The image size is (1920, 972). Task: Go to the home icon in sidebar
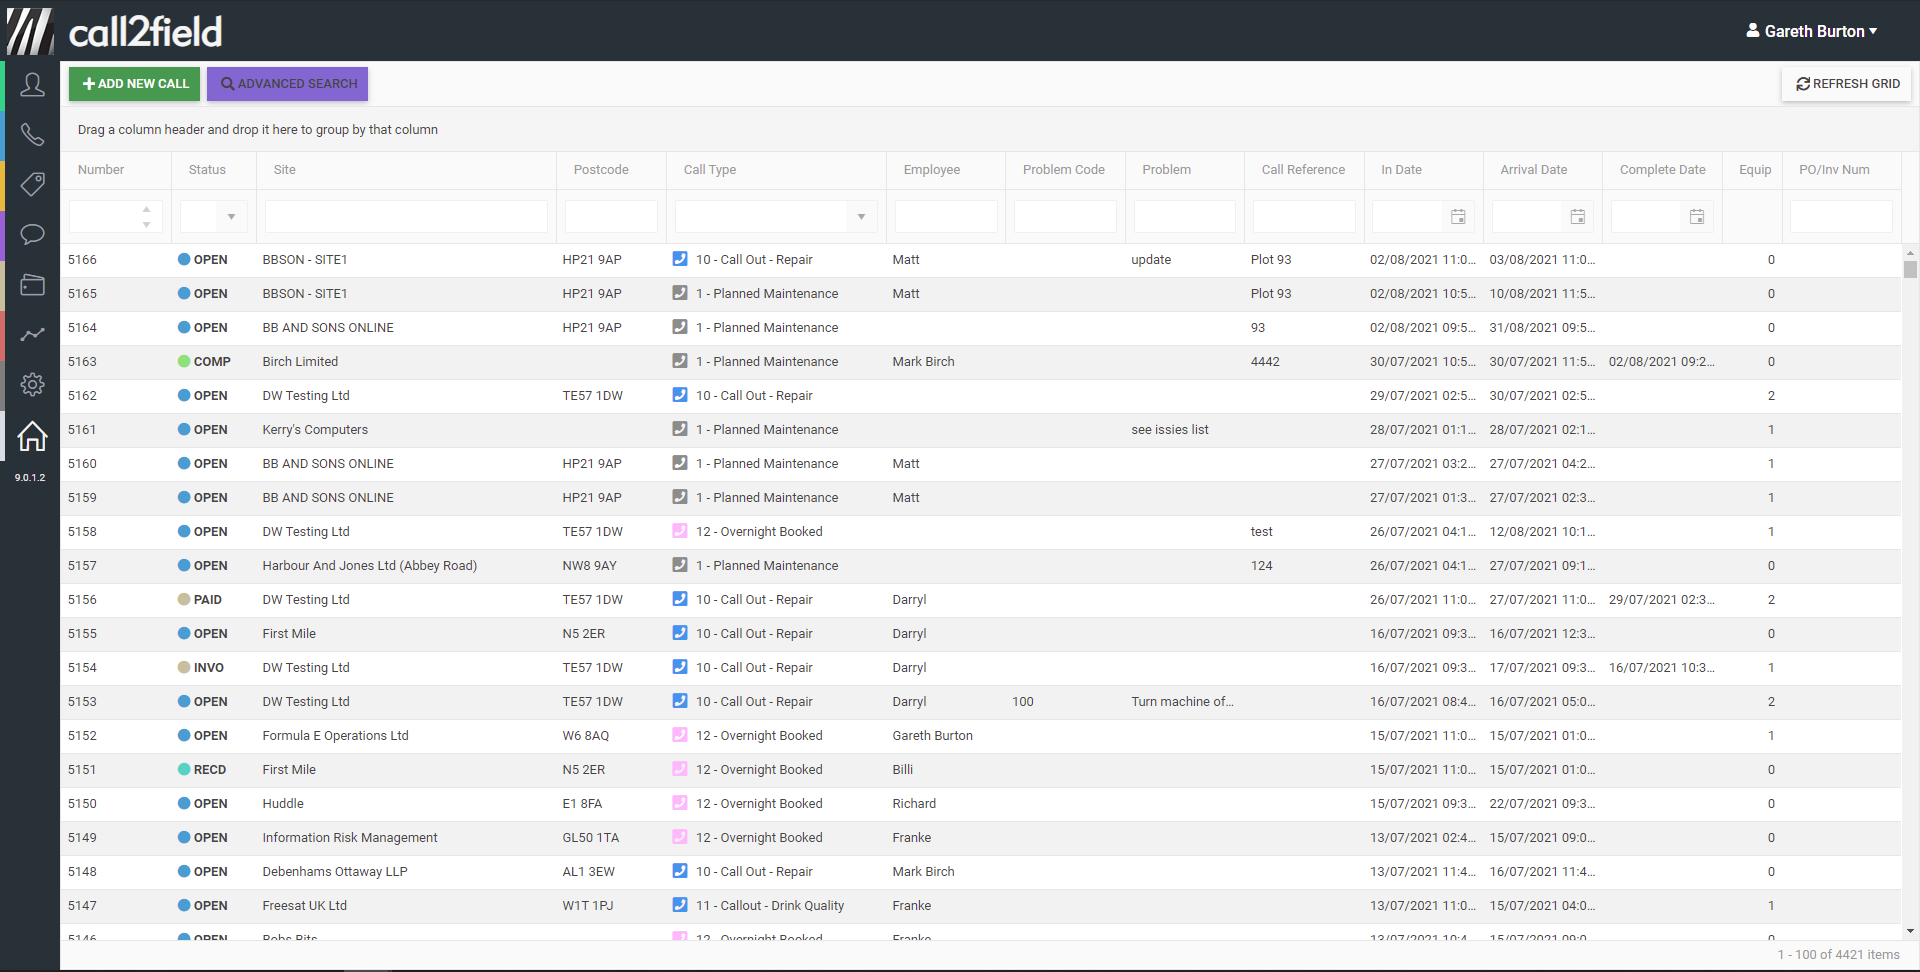32,436
